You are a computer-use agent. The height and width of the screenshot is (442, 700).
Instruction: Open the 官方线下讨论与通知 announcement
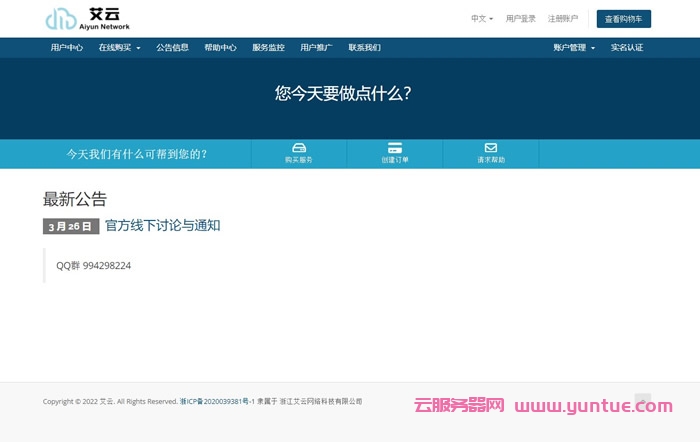pyautogui.click(x=162, y=226)
